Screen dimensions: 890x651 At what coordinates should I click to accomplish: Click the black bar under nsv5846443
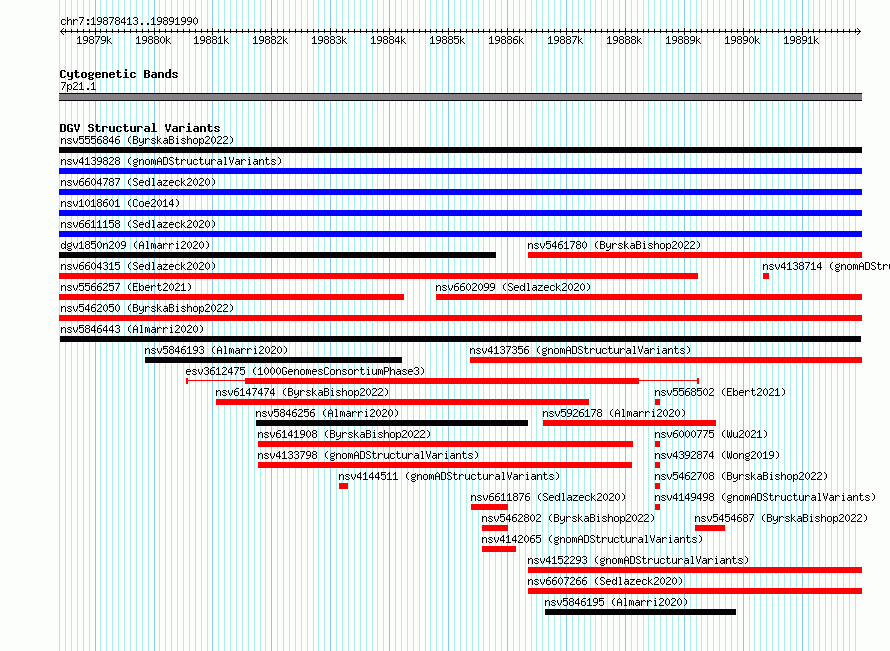(x=460, y=339)
